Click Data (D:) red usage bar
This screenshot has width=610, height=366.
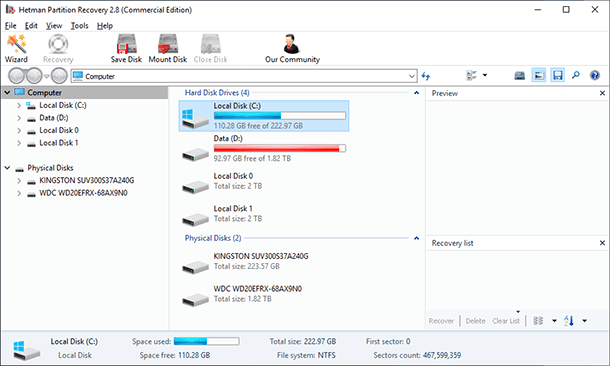280,148
